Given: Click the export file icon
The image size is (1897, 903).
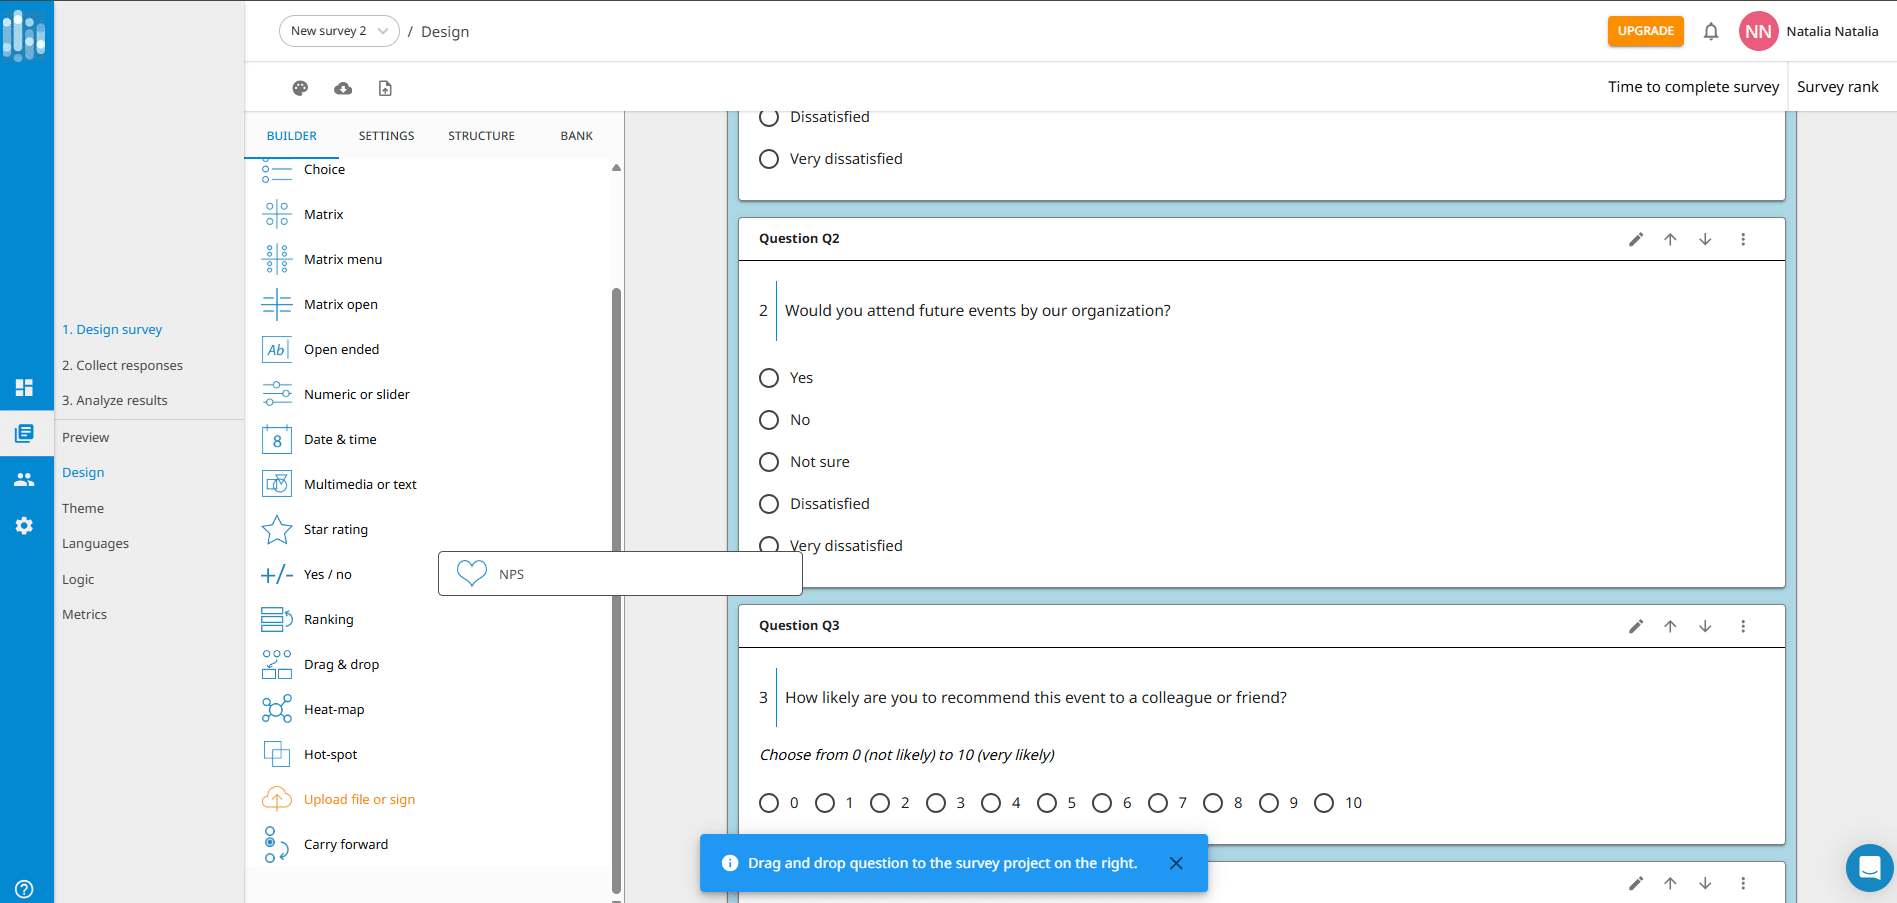Looking at the screenshot, I should pyautogui.click(x=385, y=88).
